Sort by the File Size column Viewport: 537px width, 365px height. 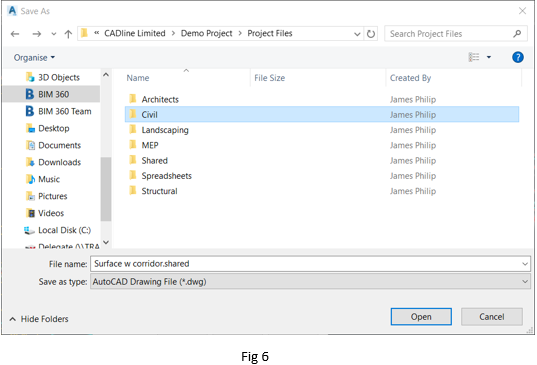(x=270, y=78)
